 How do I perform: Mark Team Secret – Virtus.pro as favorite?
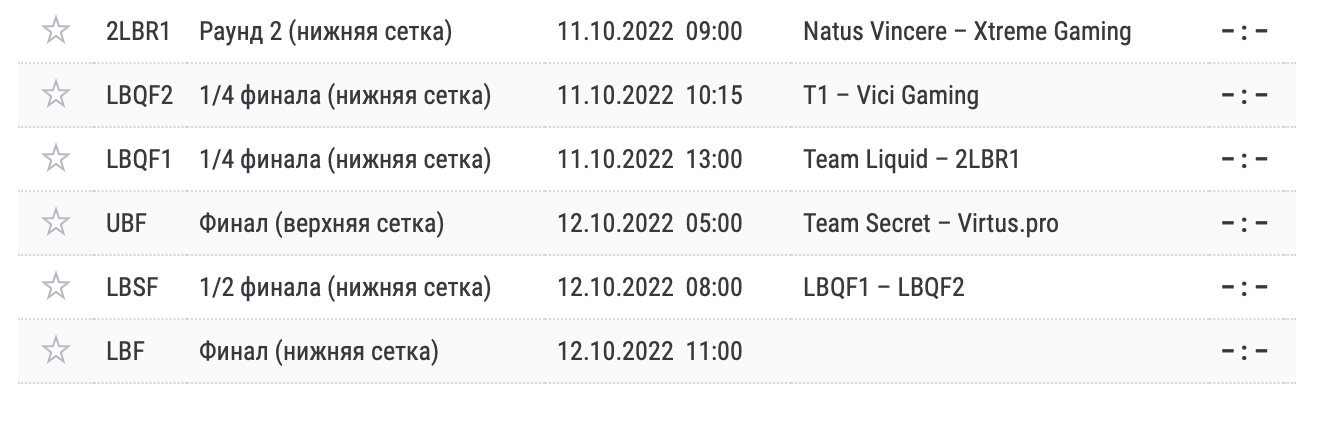tap(57, 224)
